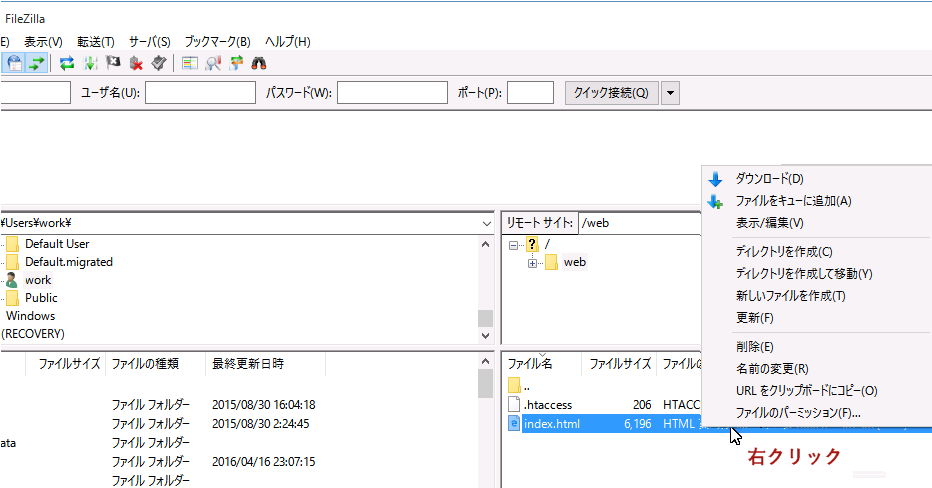This screenshot has height=488, width=932.
Task: Click the blue download arrow icon in context menu
Action: click(715, 180)
